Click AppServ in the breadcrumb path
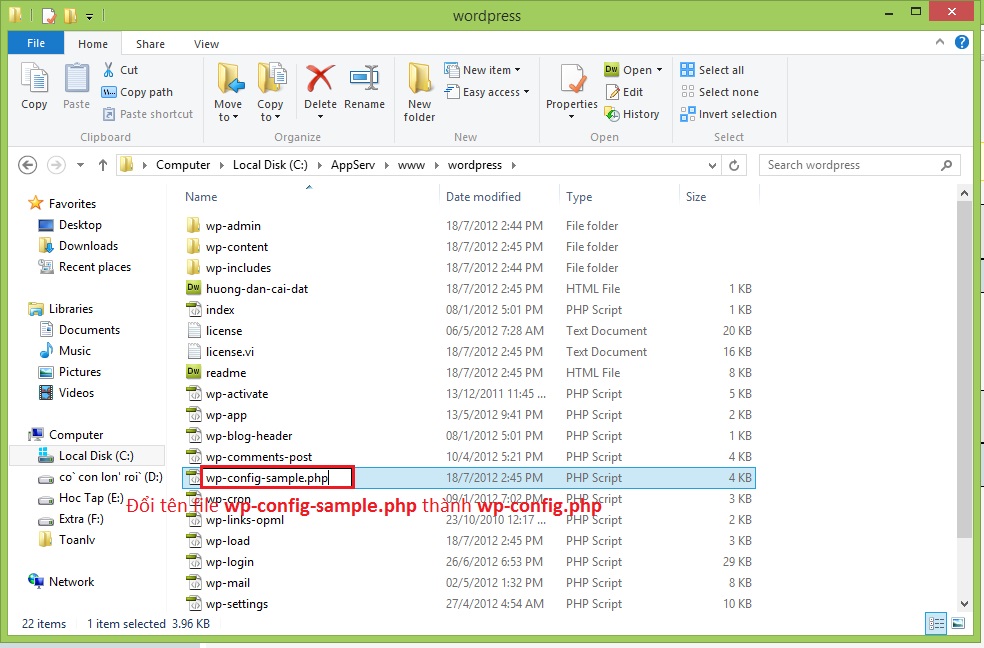This screenshot has width=984, height=648. pos(353,165)
